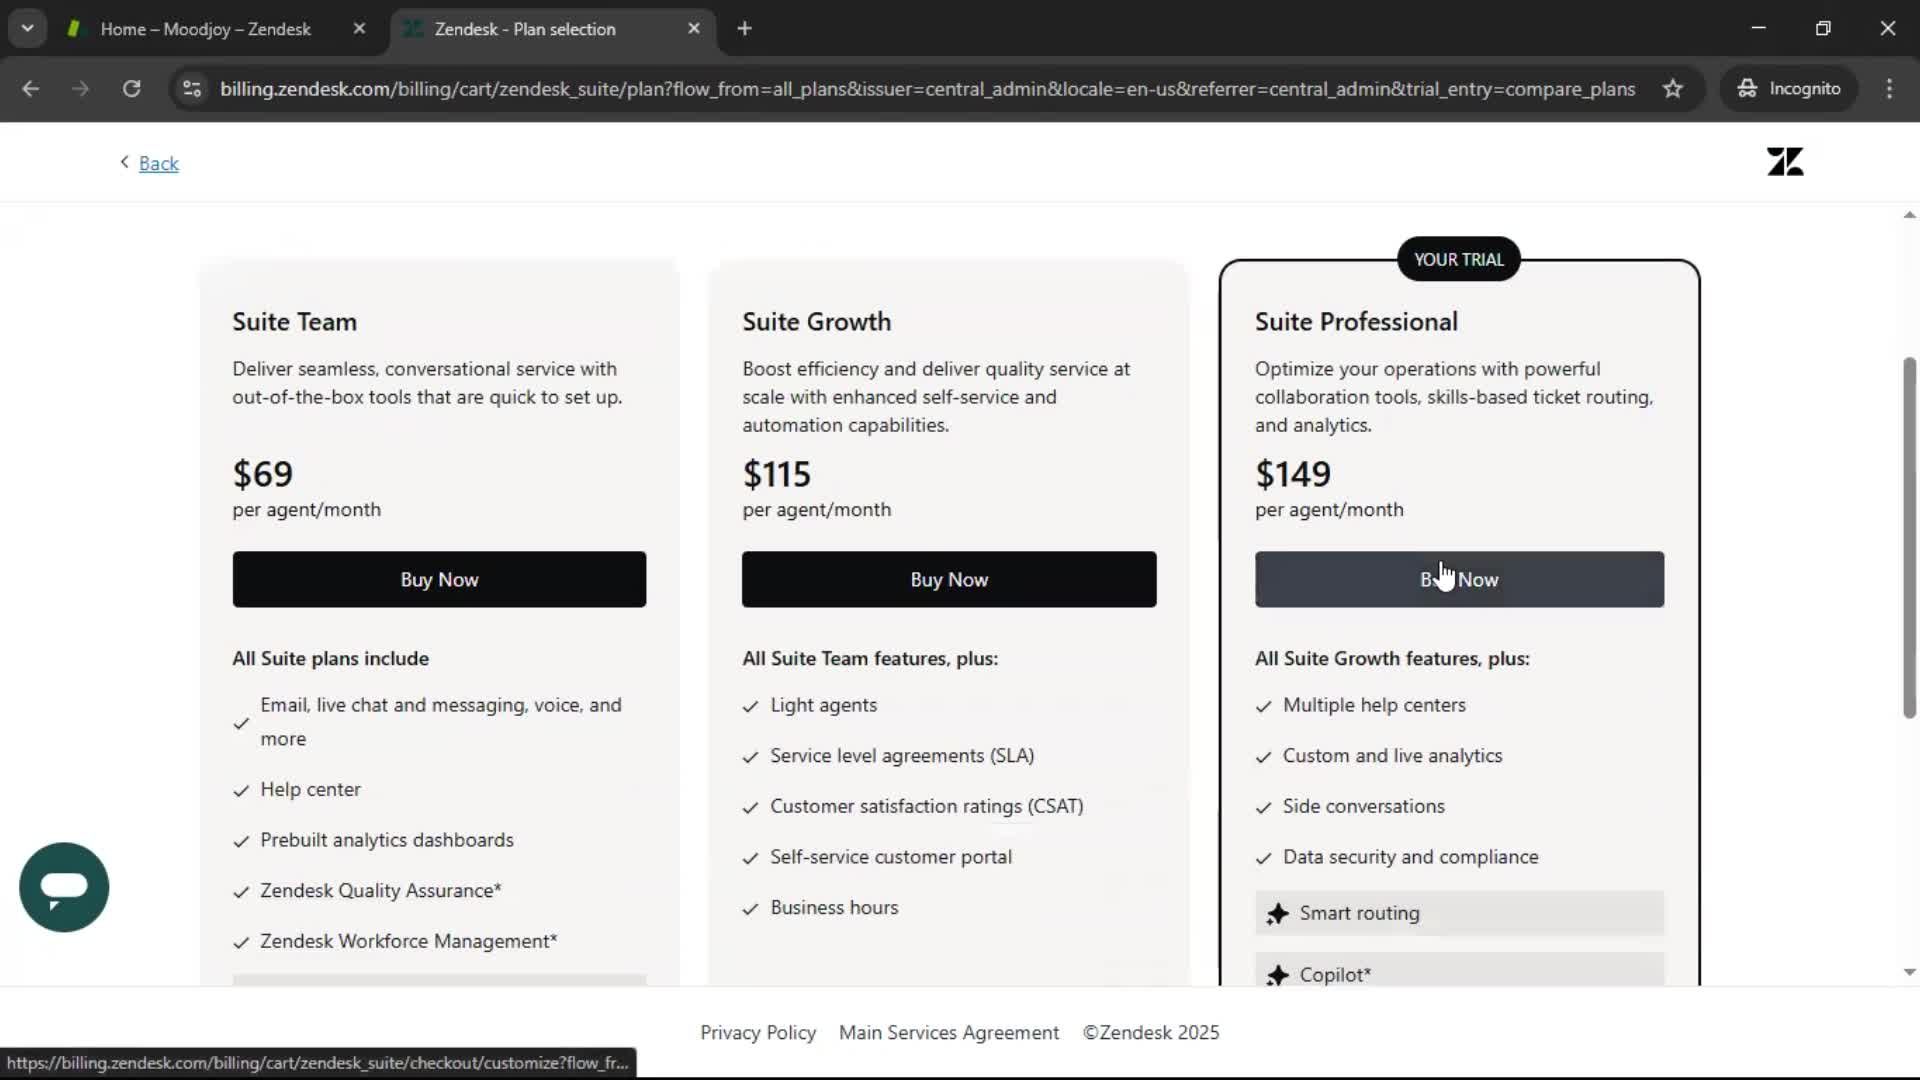The width and height of the screenshot is (1920, 1080).
Task: Buy the Suite Growth plan
Action: tap(949, 579)
